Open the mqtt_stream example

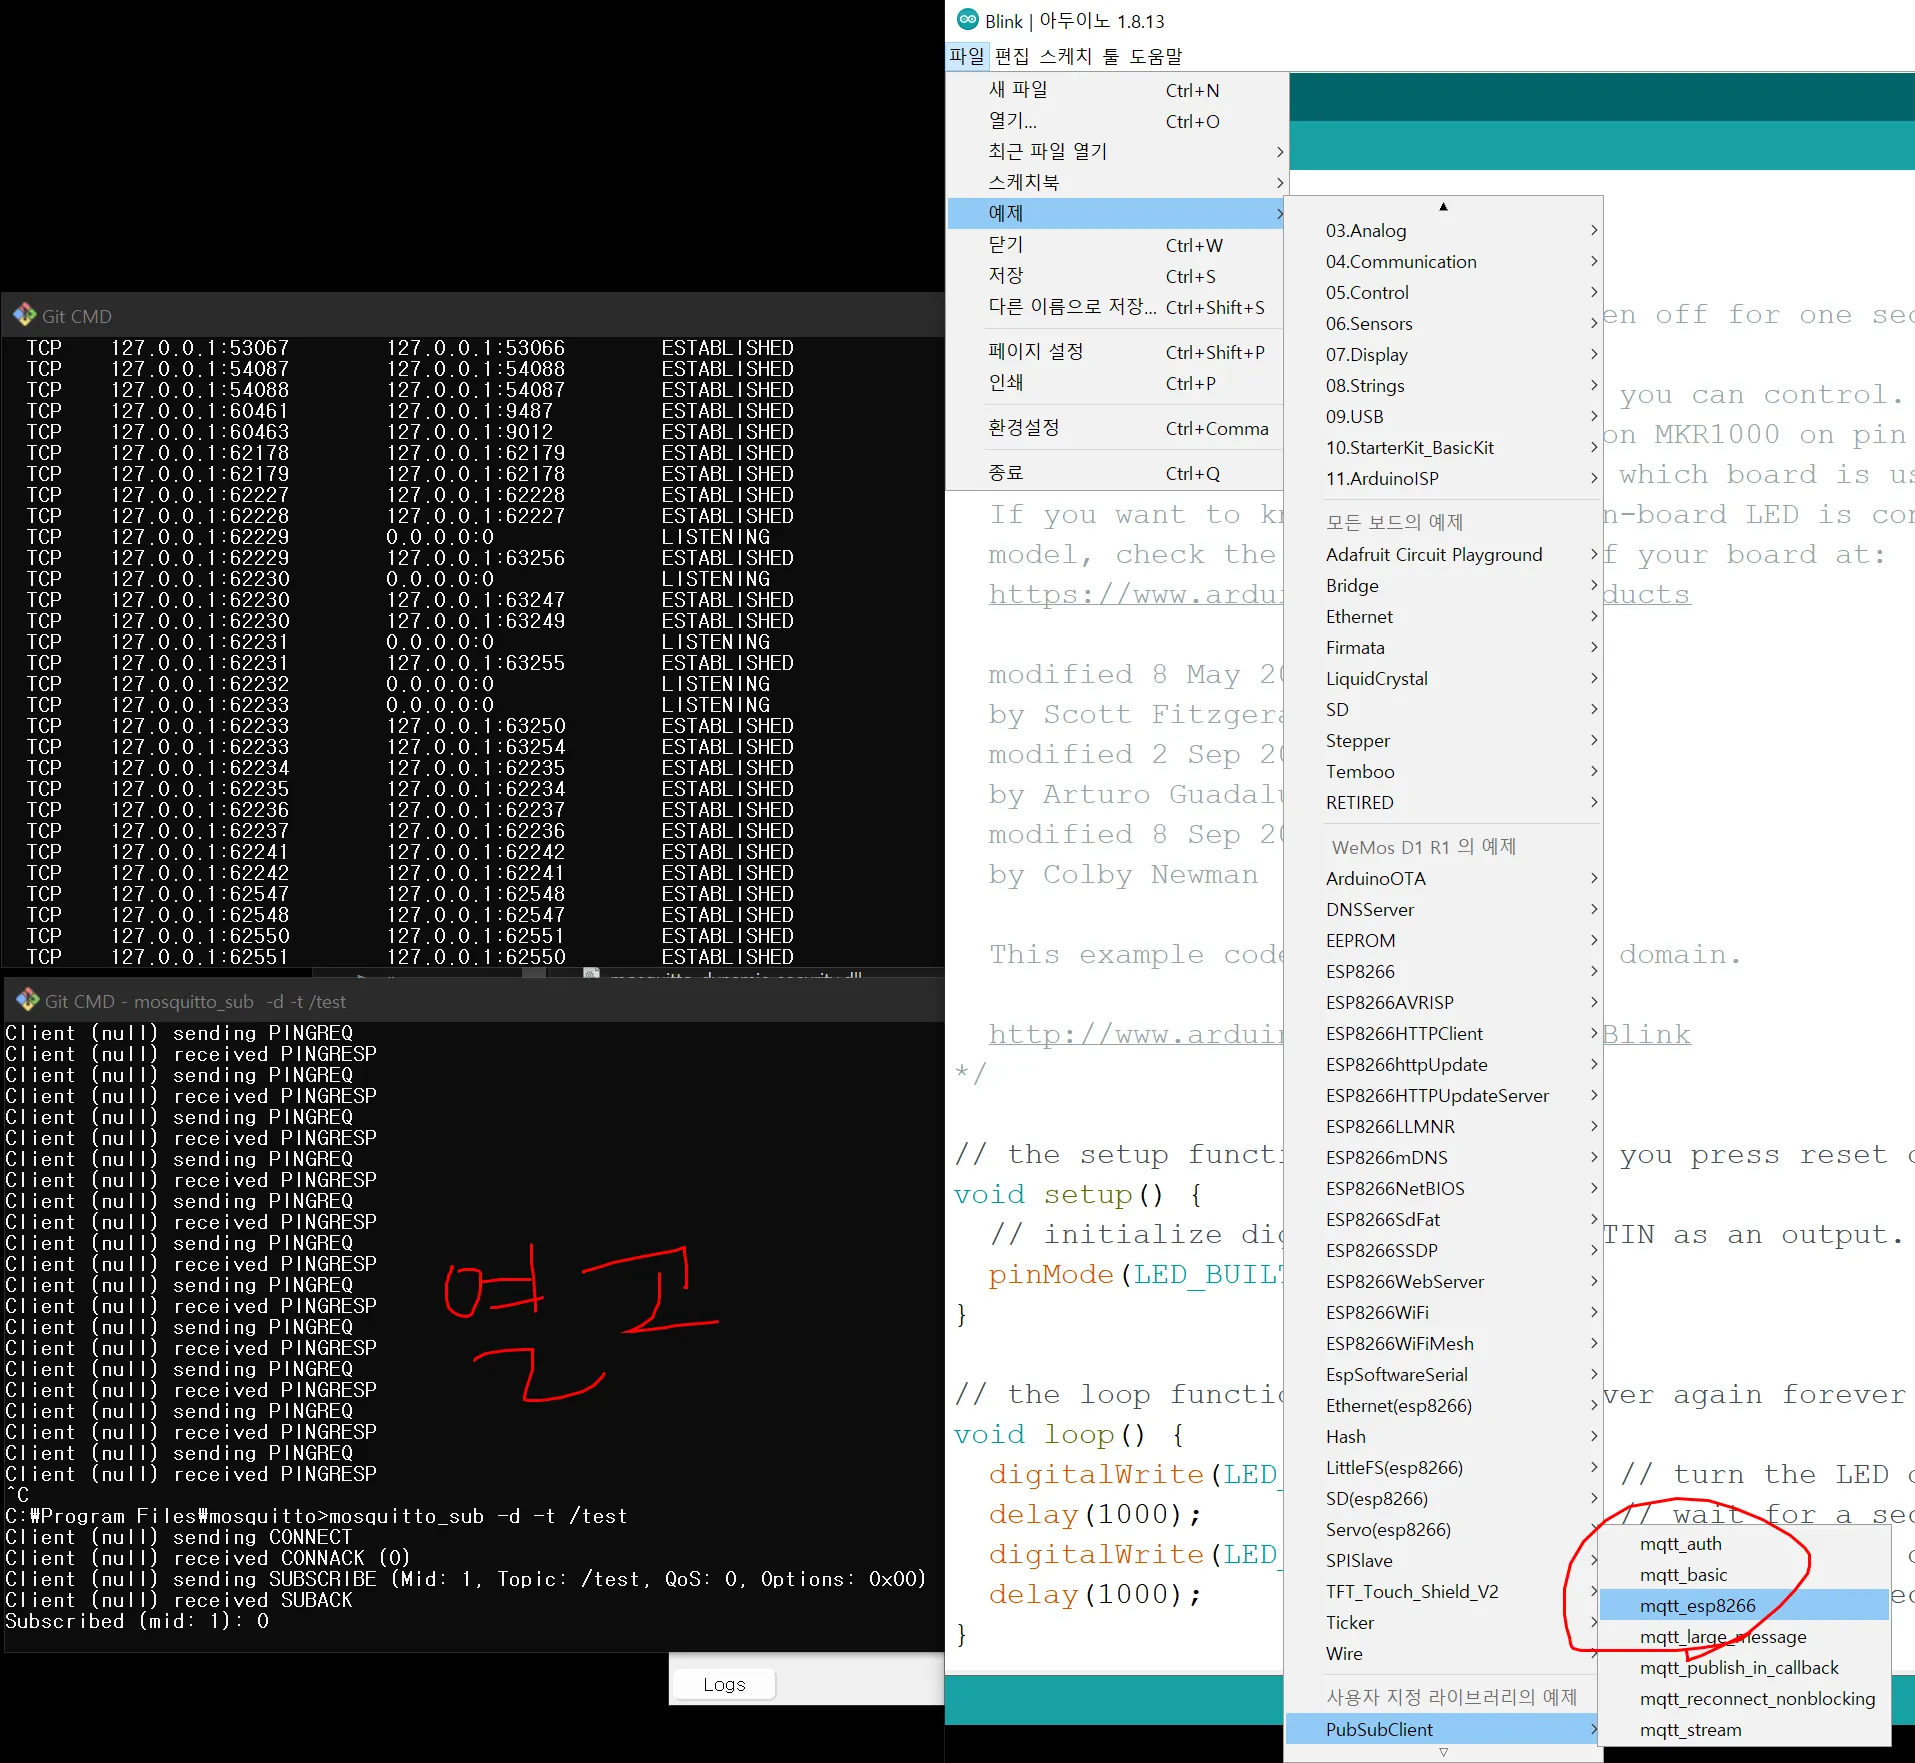click(x=1744, y=1730)
